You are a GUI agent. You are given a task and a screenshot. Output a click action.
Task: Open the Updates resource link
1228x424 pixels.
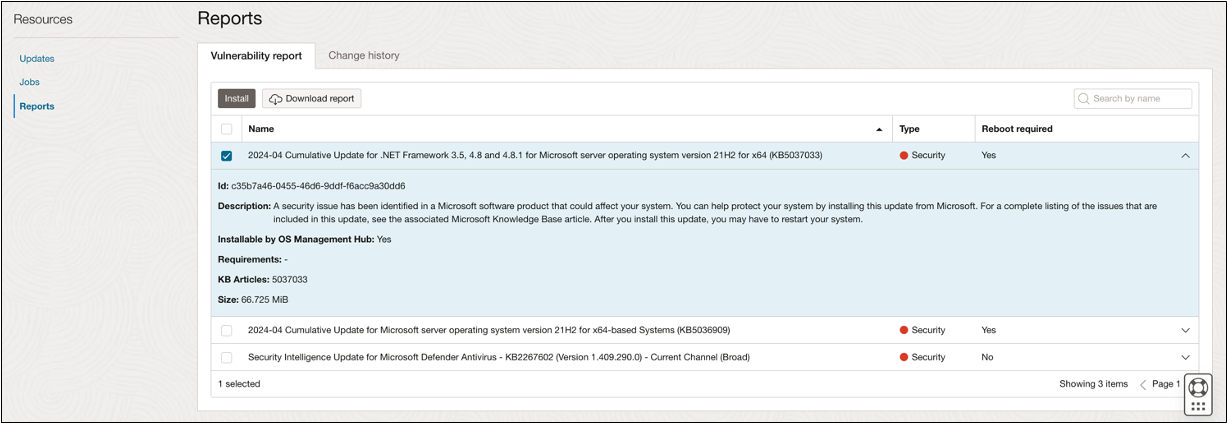(x=37, y=59)
